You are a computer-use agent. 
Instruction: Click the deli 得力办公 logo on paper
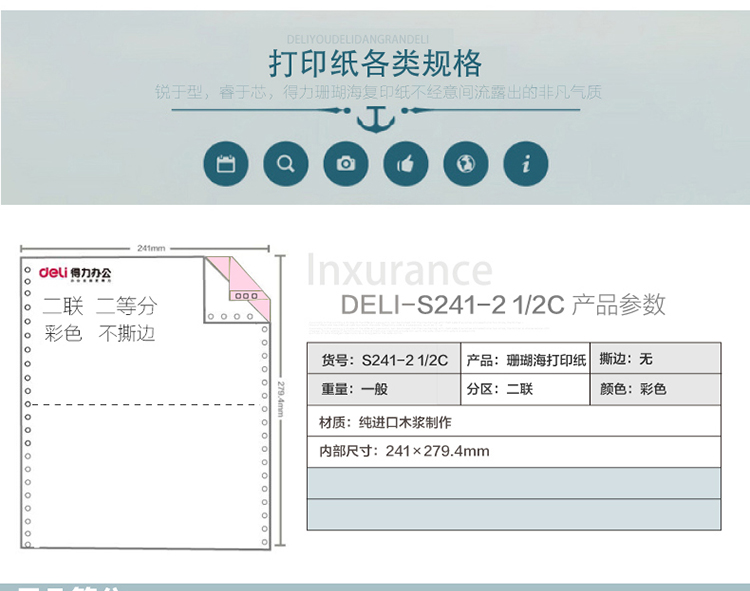coord(75,274)
